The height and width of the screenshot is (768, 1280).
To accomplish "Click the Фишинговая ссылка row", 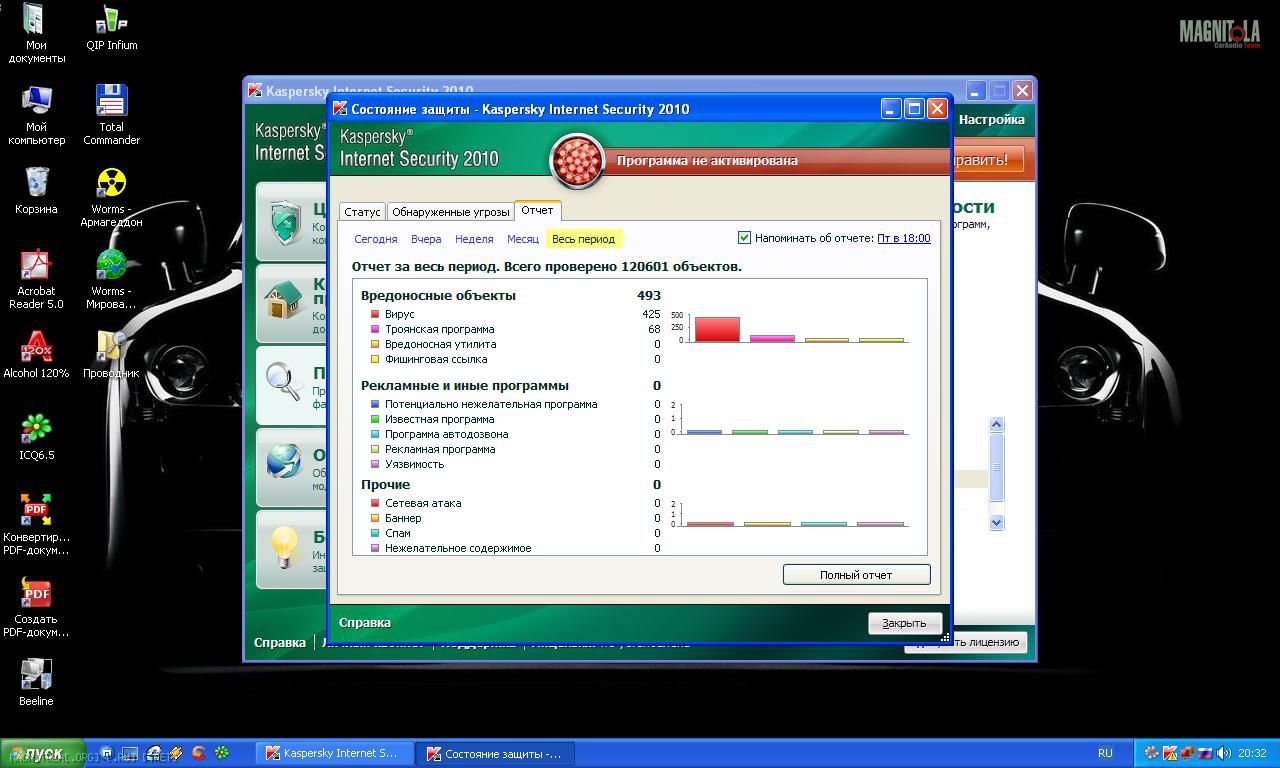I will [515, 359].
